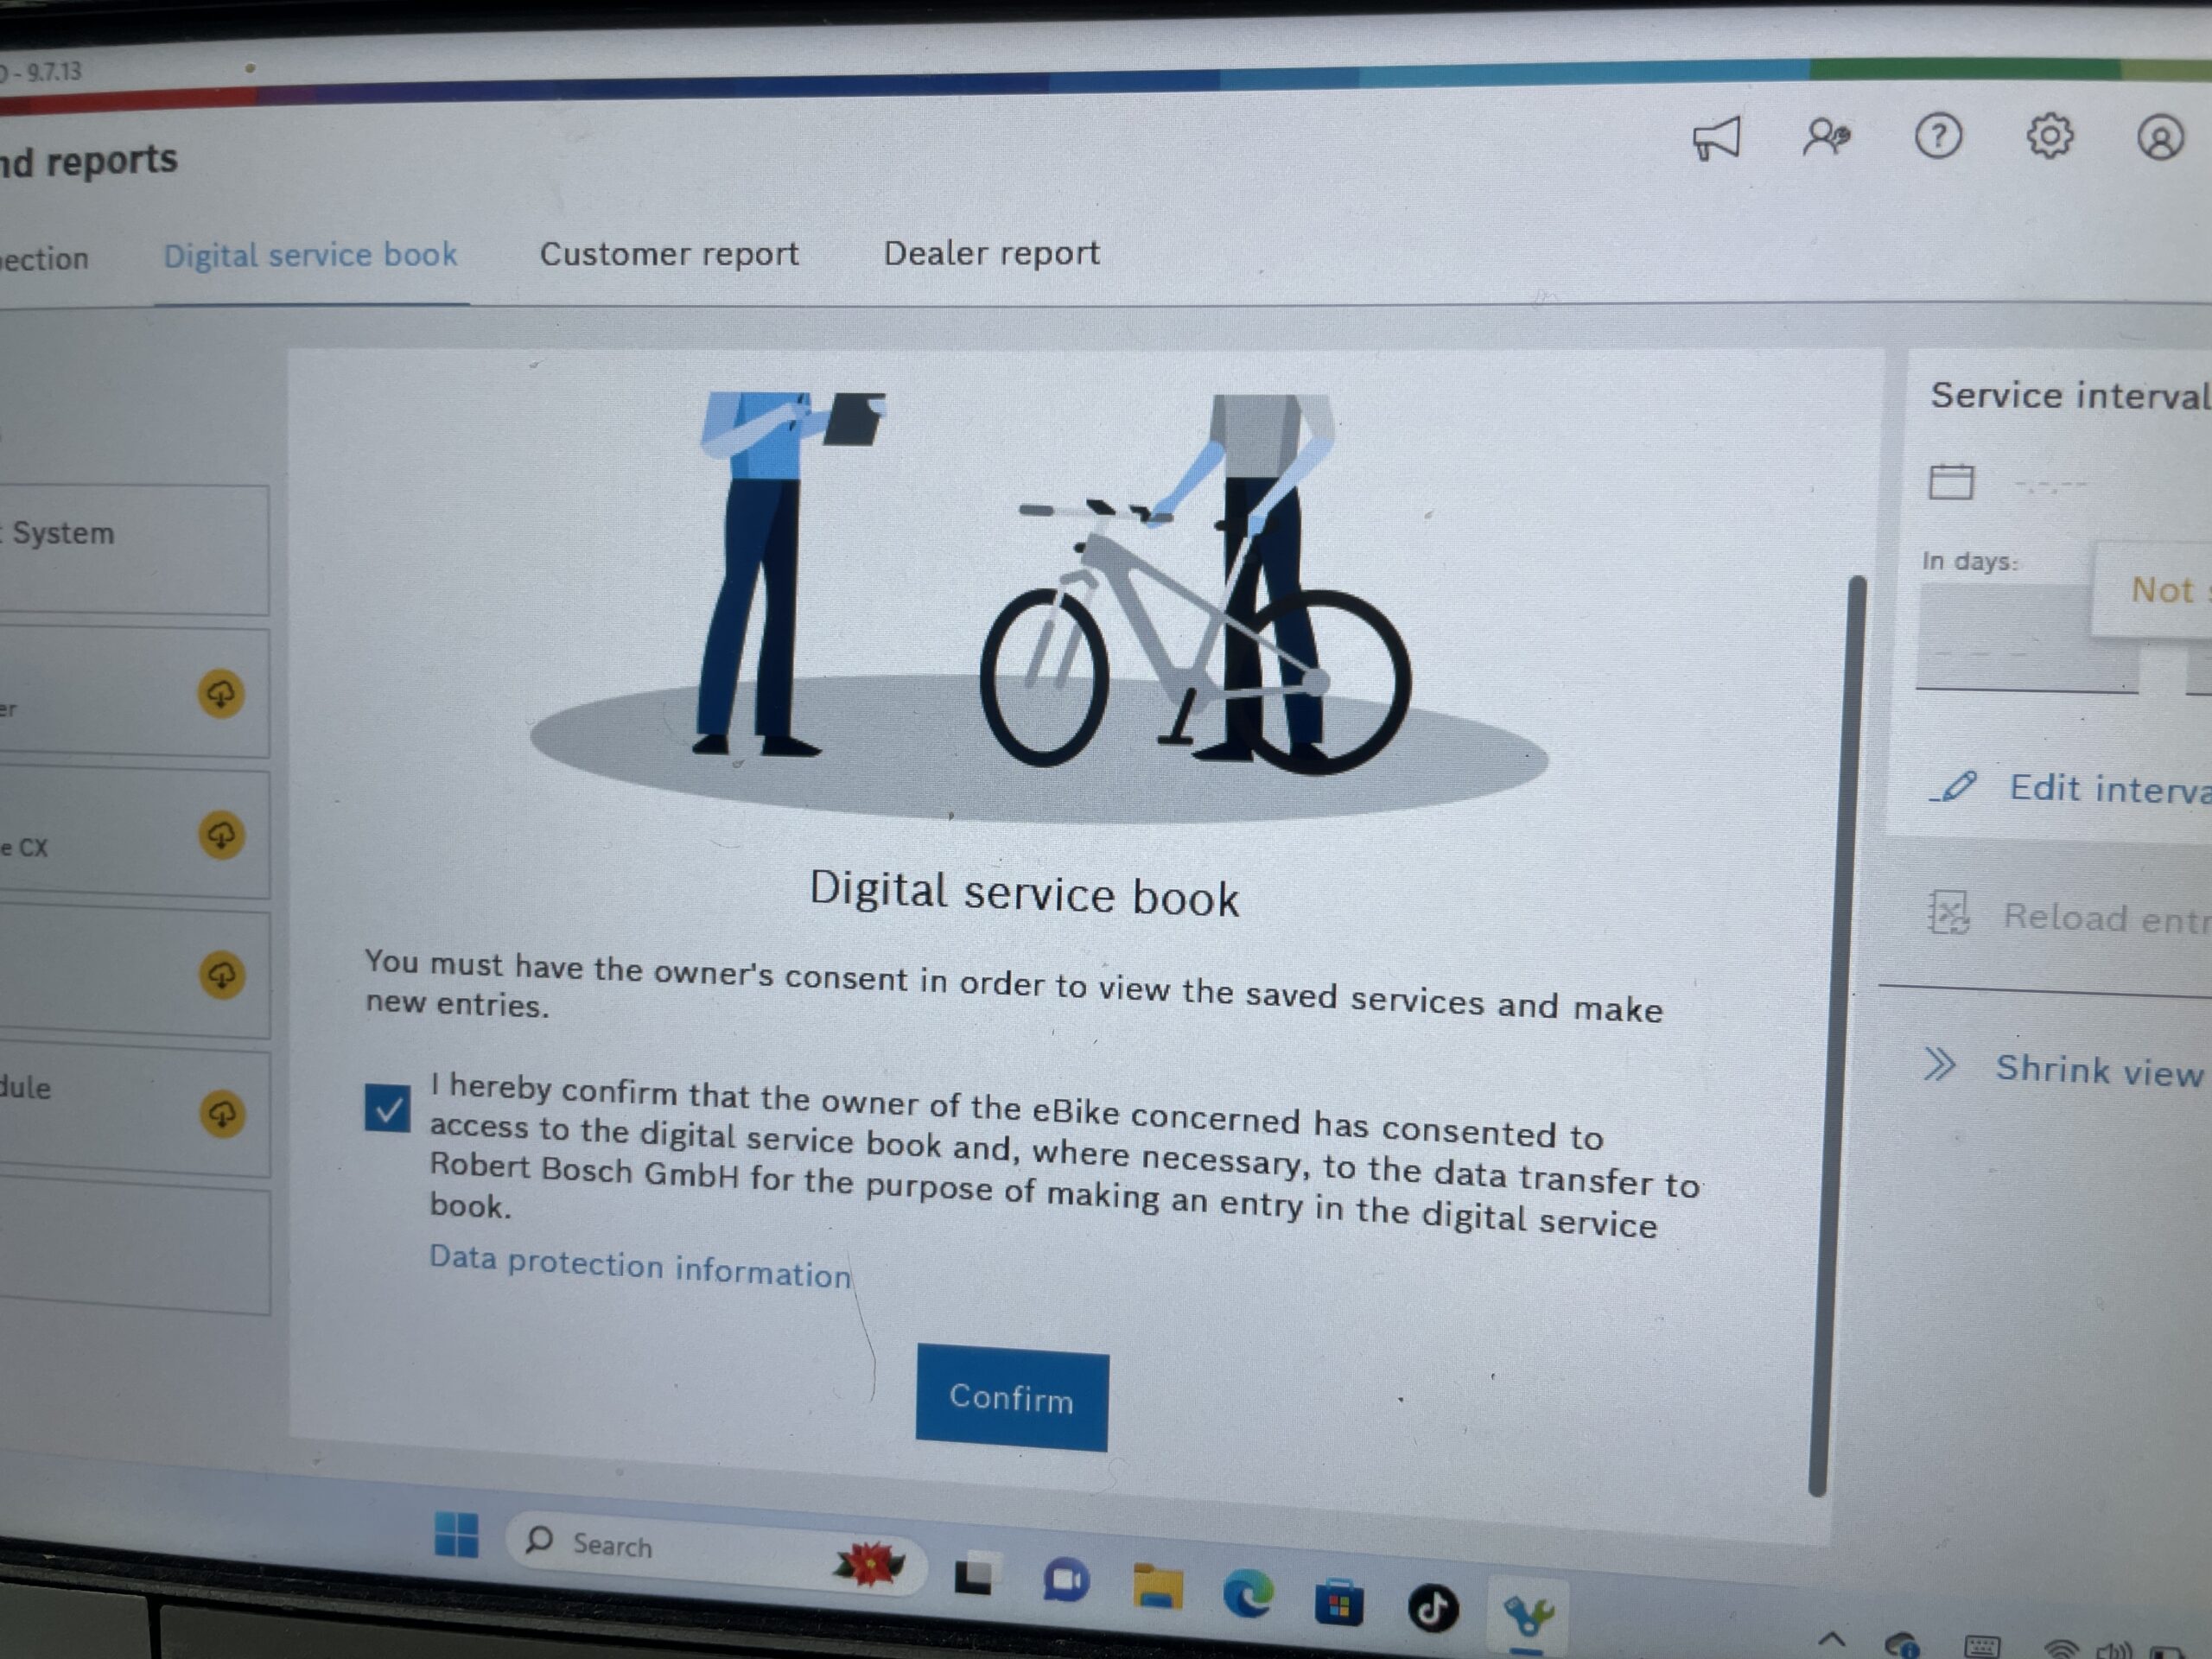Open the Data protection information link

tap(640, 1267)
